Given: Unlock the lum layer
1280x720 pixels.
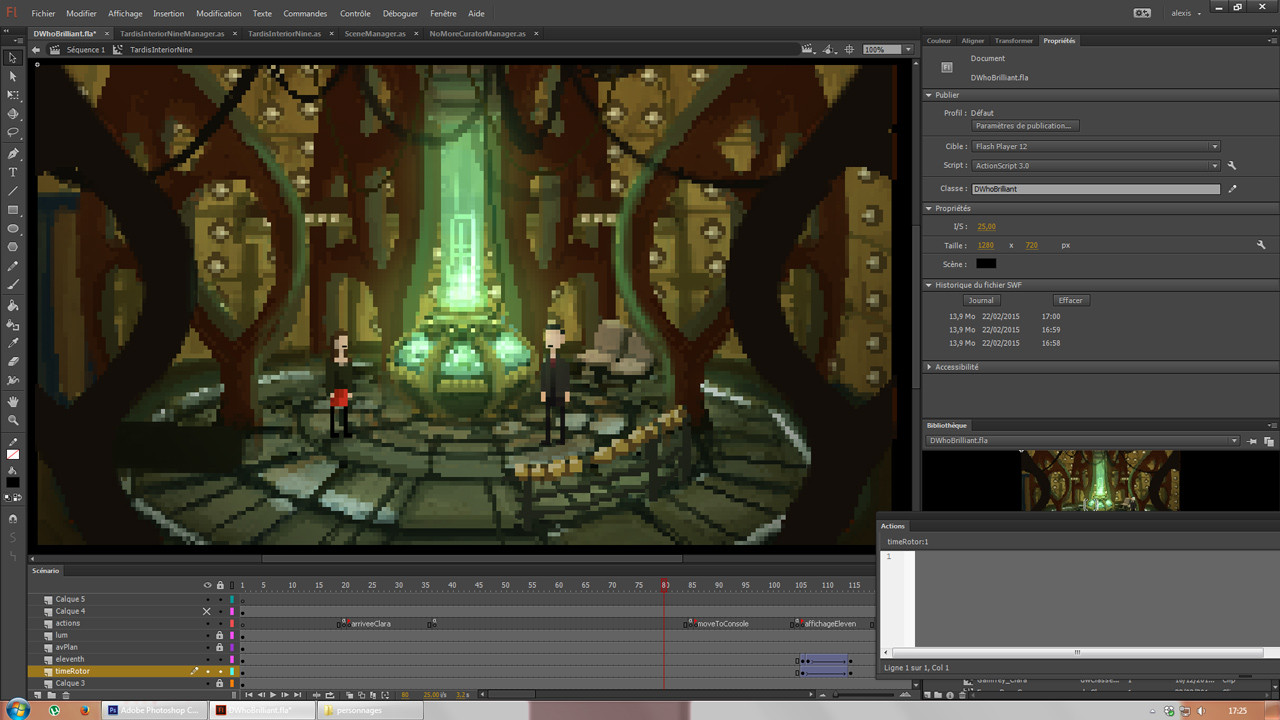Looking at the screenshot, I should tap(220, 635).
